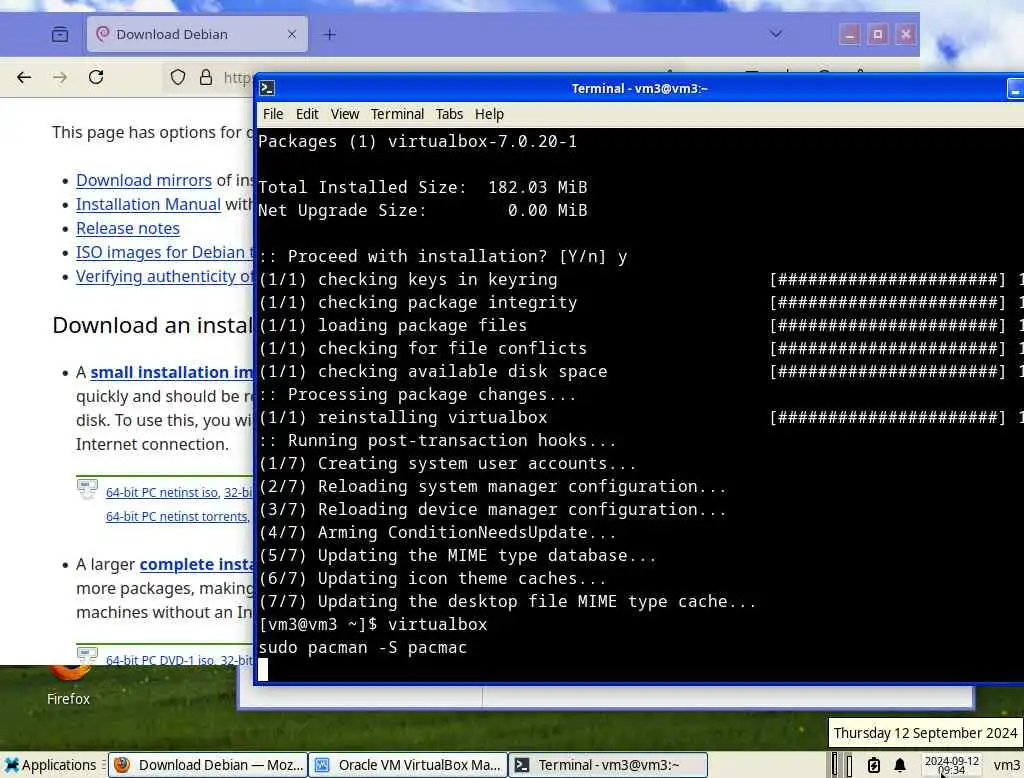Open the Applications menu in panel

51,765
